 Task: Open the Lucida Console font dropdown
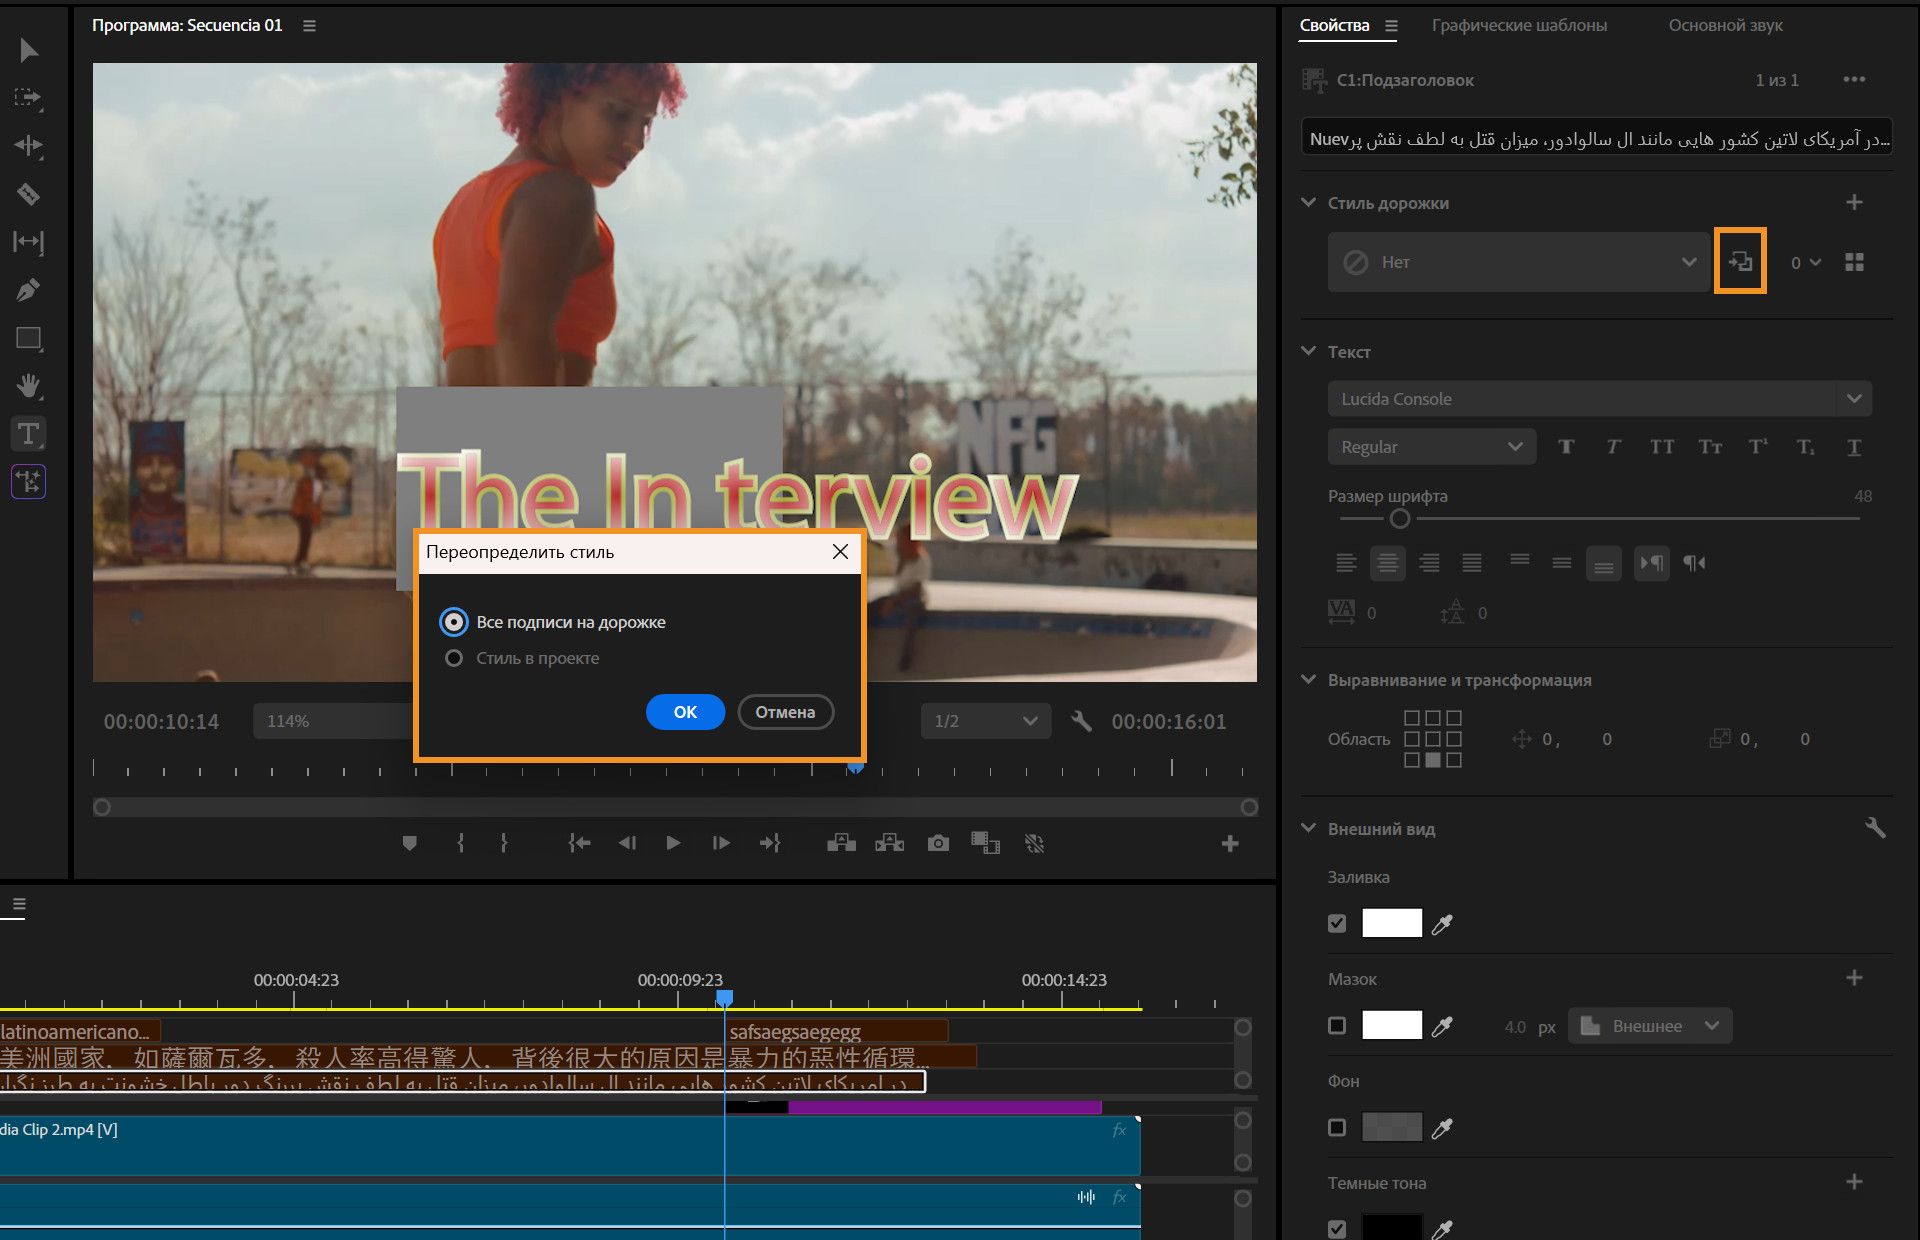point(1853,399)
